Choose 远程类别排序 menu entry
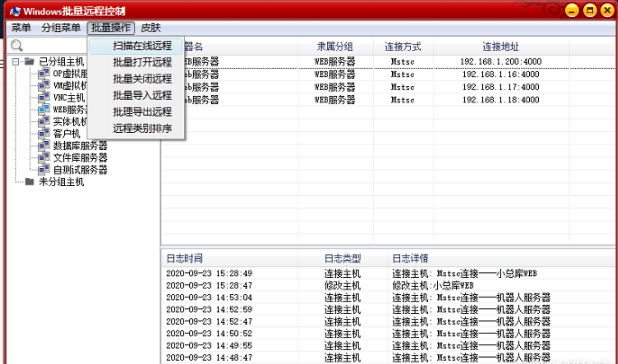This screenshot has height=364, width=618. tap(136, 128)
